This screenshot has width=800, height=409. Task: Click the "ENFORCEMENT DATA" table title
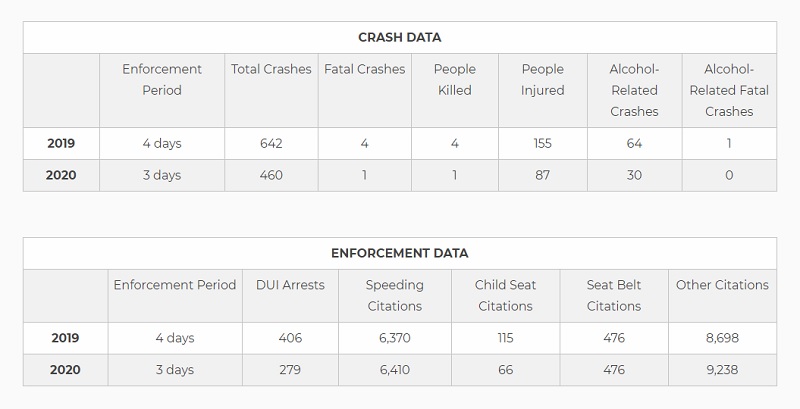399,253
